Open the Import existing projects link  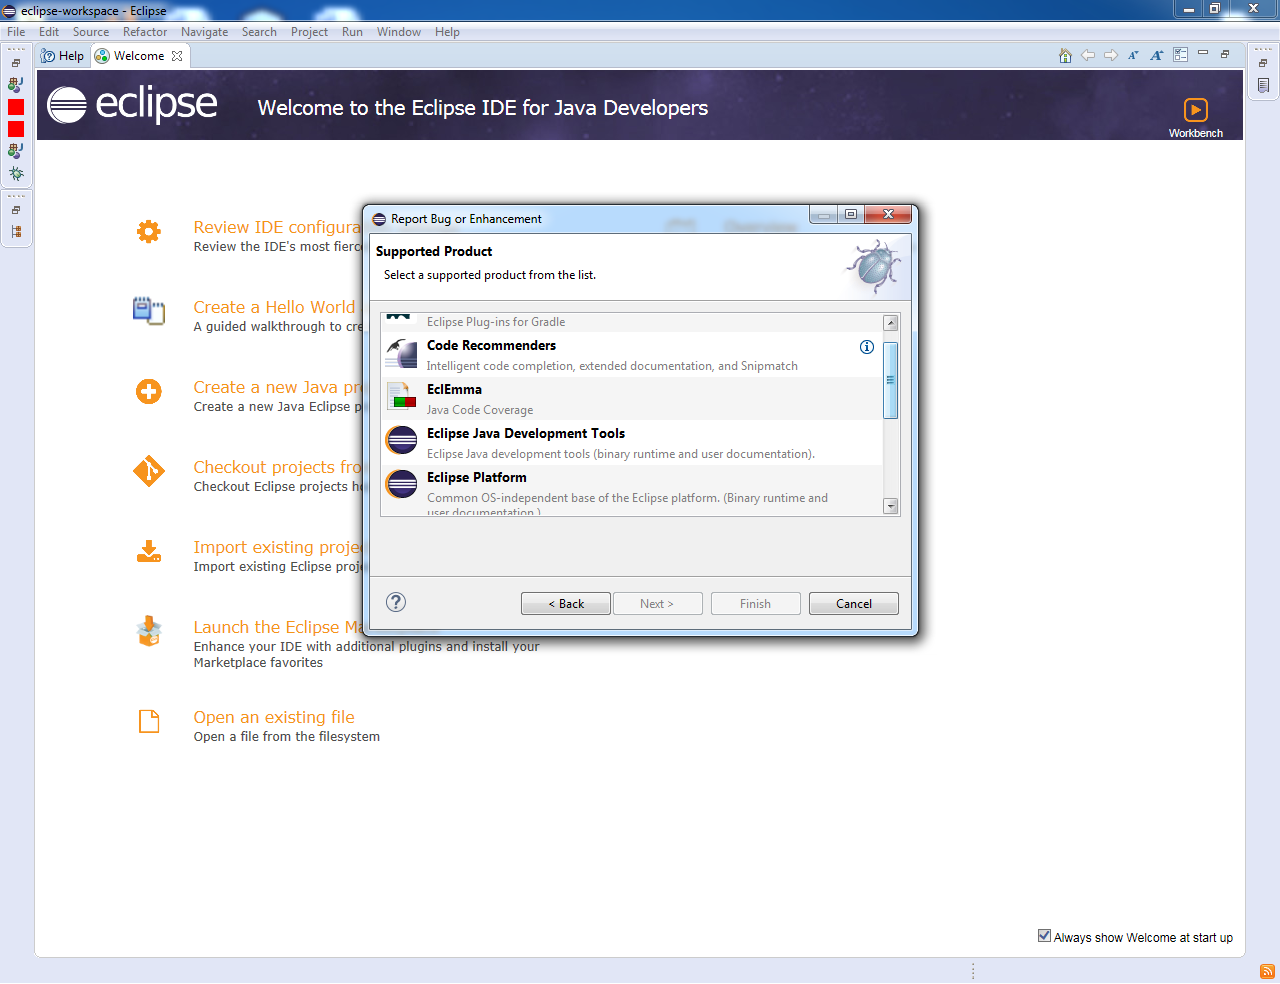277,547
